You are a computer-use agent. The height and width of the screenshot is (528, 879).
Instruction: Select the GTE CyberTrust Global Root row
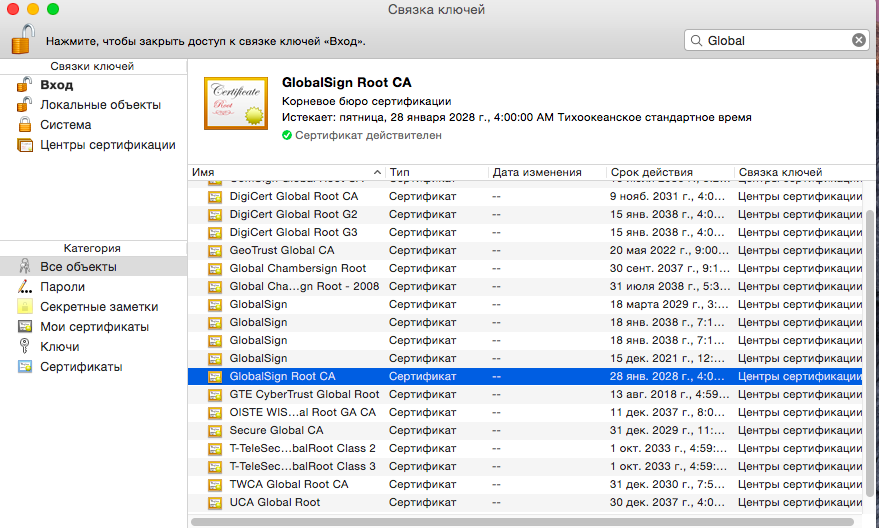coord(525,395)
